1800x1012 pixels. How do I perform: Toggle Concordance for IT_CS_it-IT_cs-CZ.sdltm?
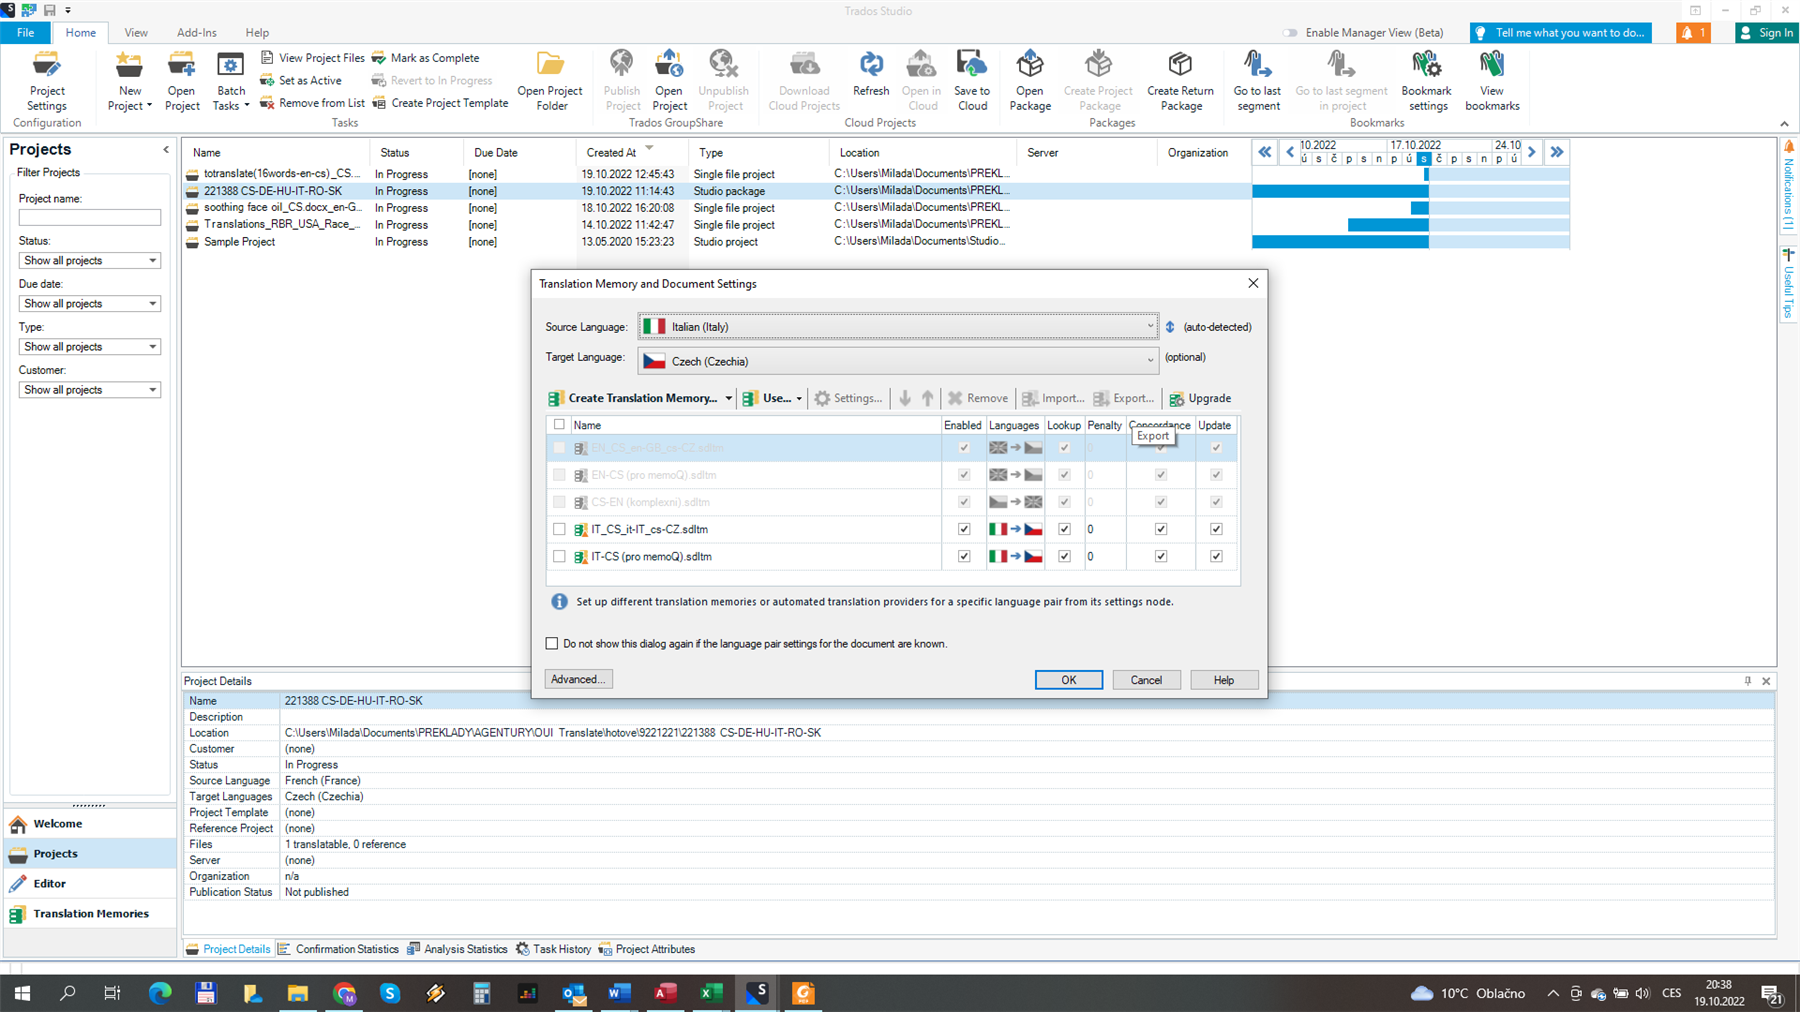[x=1161, y=529]
